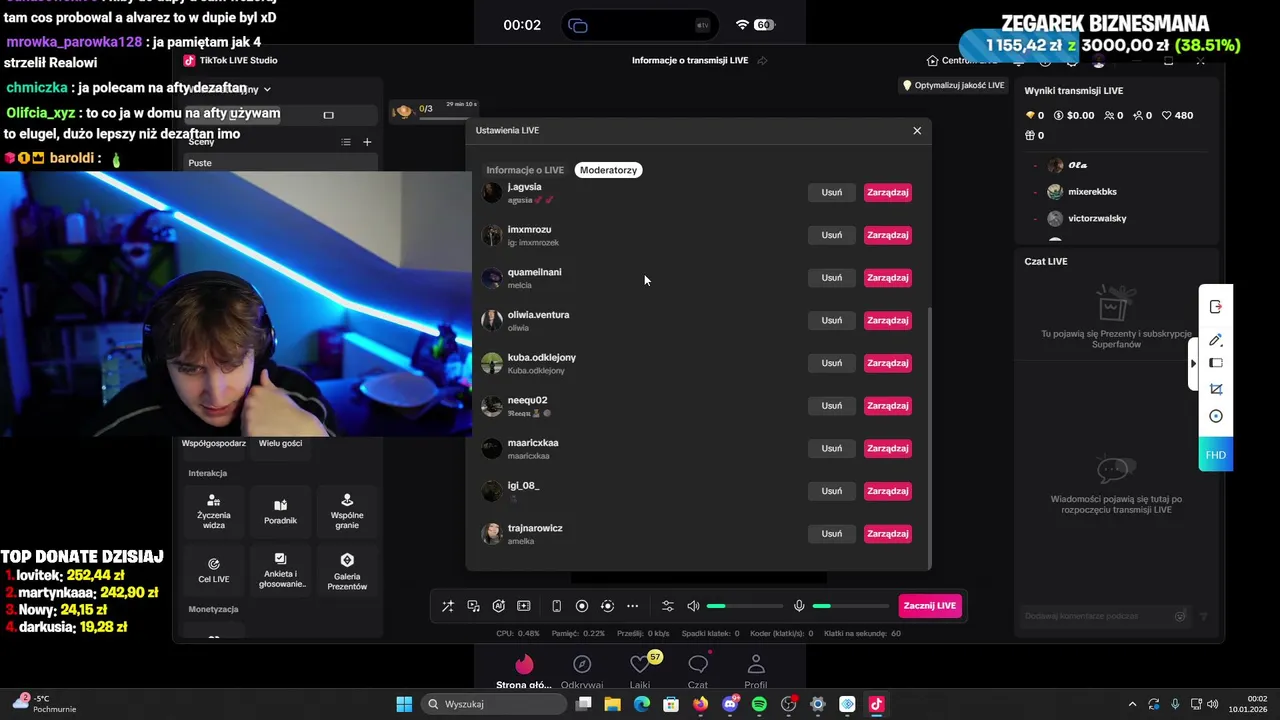The image size is (1280, 720).
Task: Click the frame layout icon in toolbar
Action: [x=523, y=606]
